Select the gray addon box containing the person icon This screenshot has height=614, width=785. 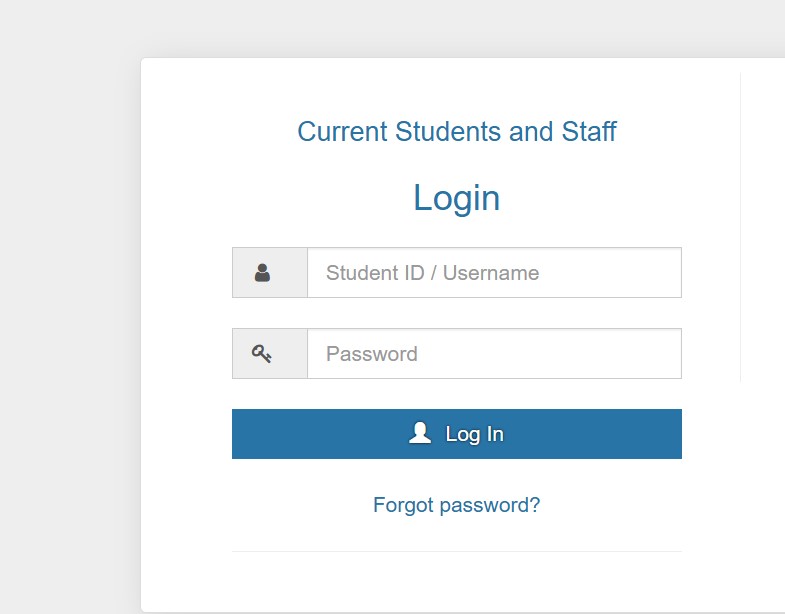click(x=270, y=272)
